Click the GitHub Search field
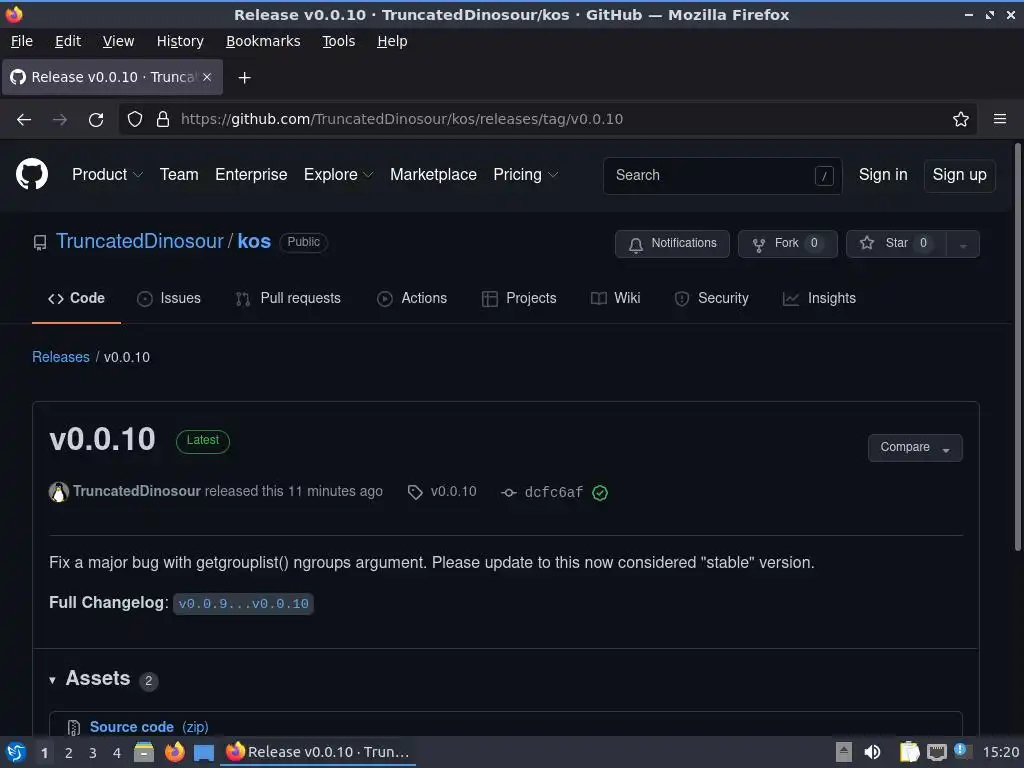This screenshot has height=768, width=1024. point(722,175)
